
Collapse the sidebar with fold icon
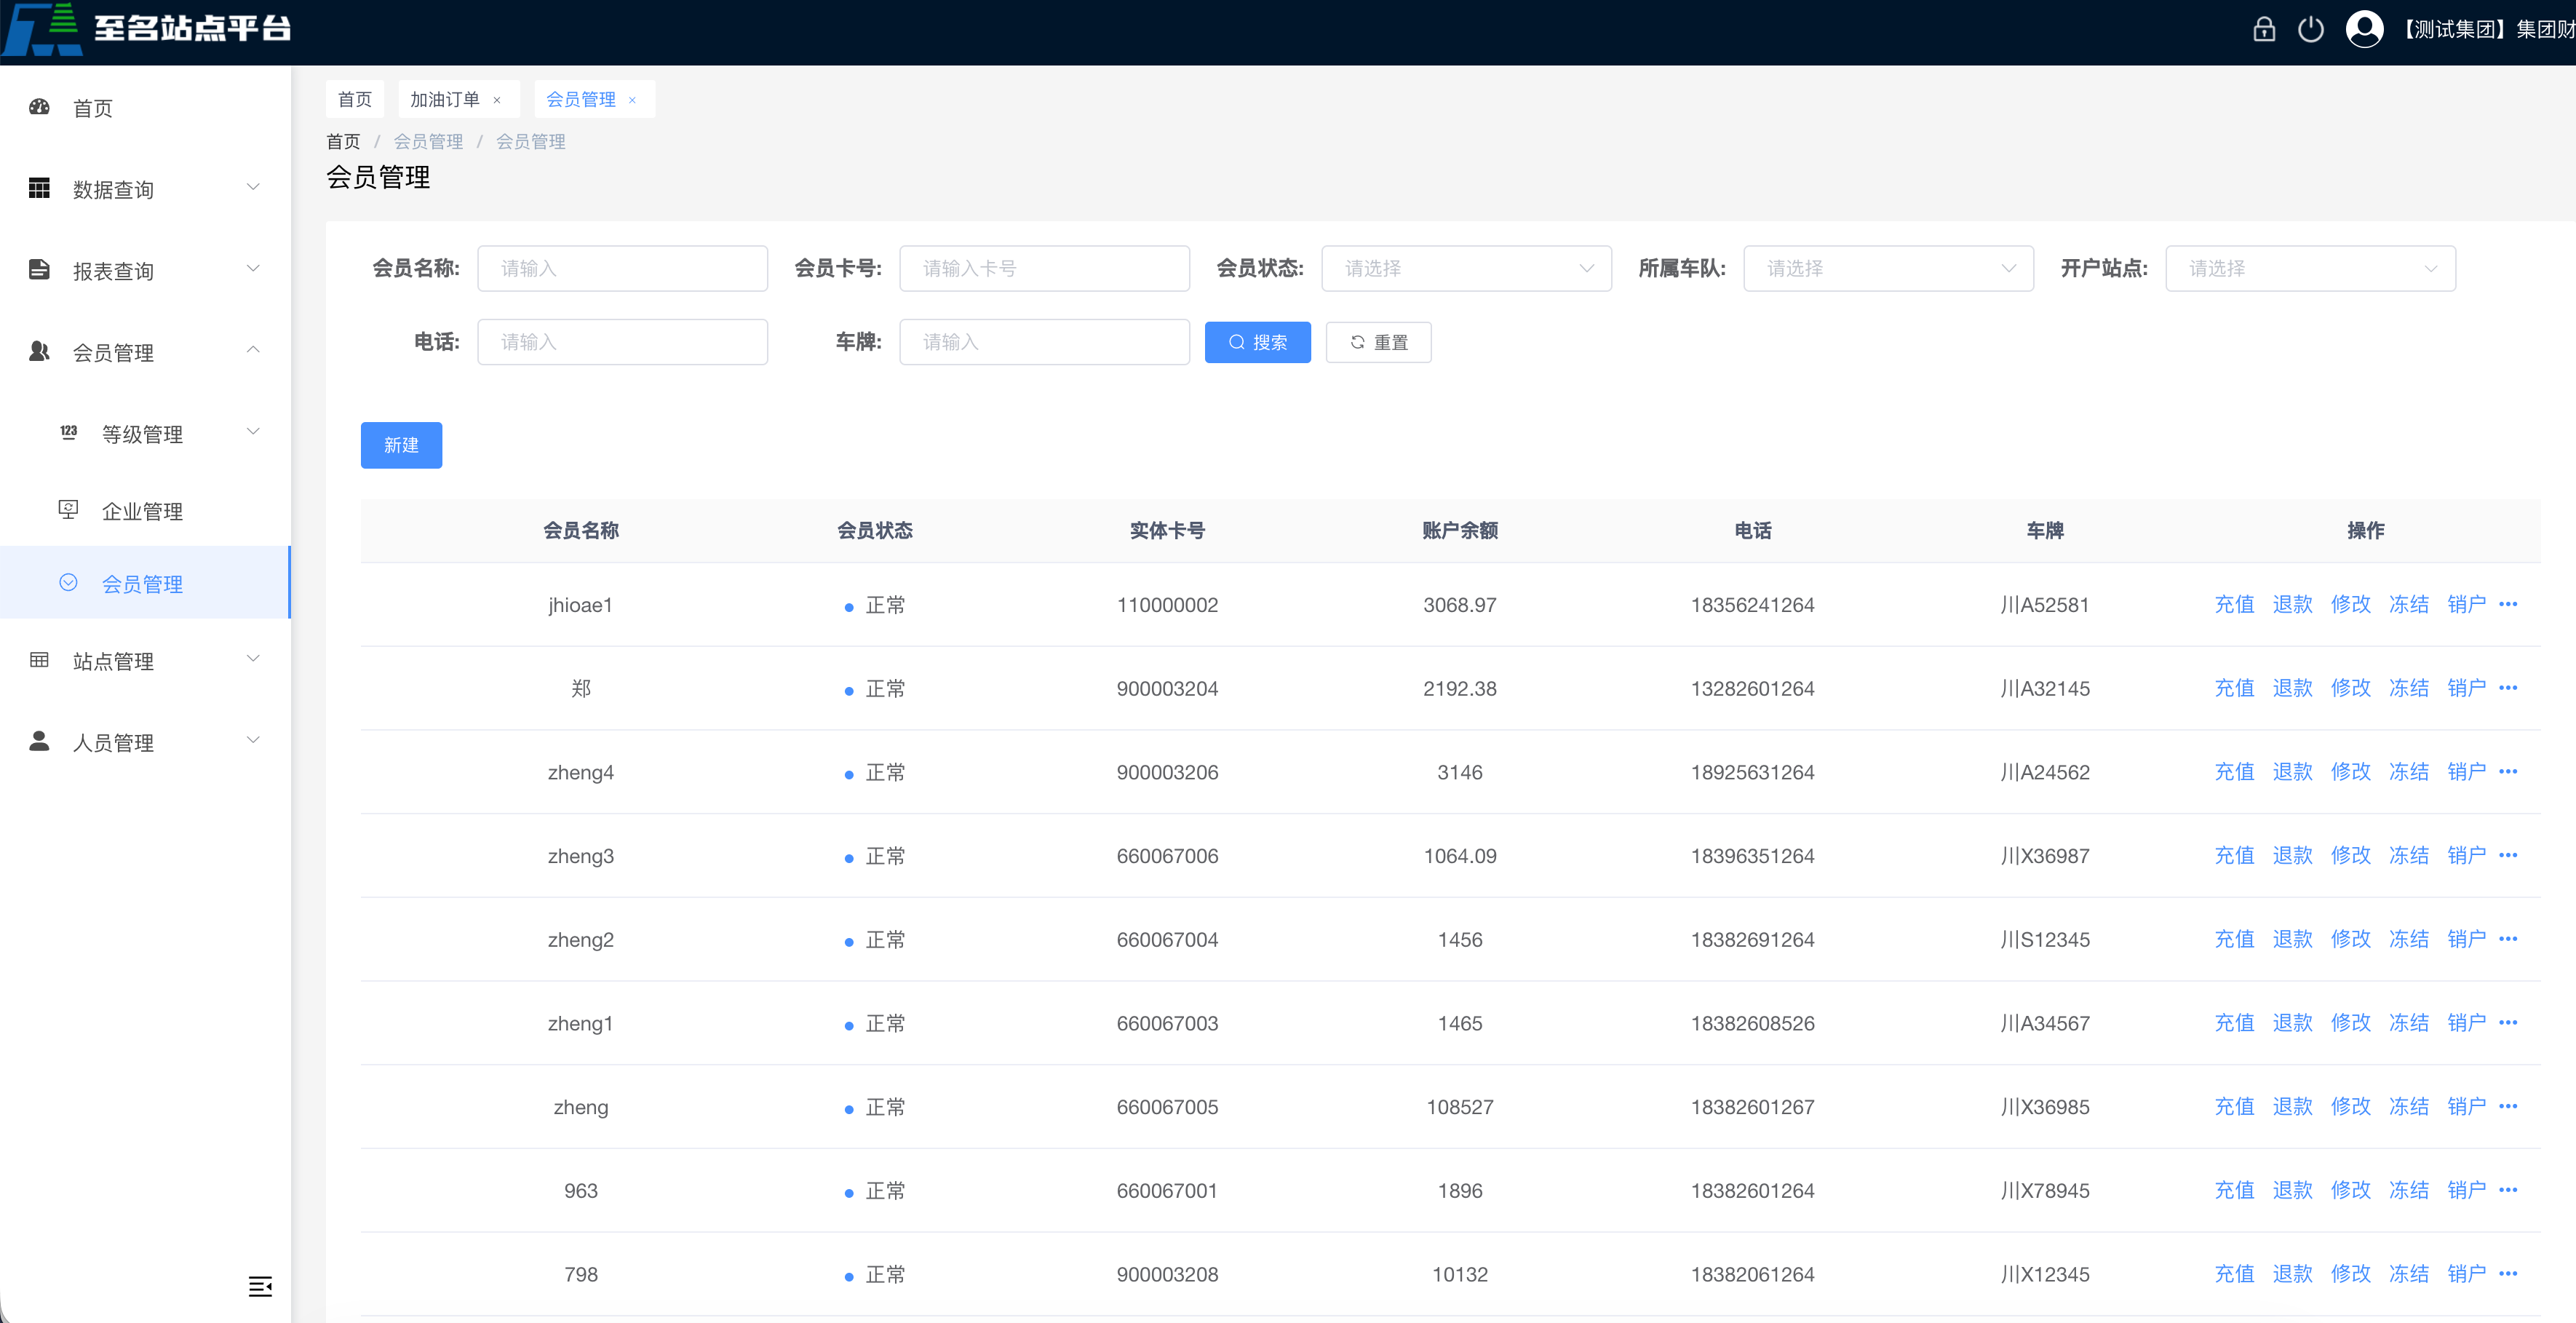click(x=260, y=1286)
